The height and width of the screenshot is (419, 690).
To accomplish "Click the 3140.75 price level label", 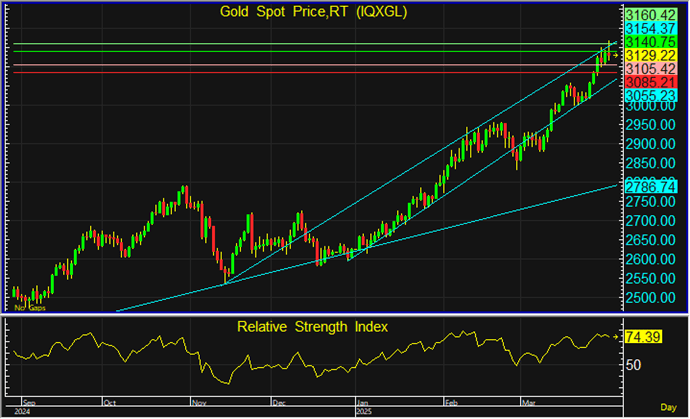I will click(648, 42).
